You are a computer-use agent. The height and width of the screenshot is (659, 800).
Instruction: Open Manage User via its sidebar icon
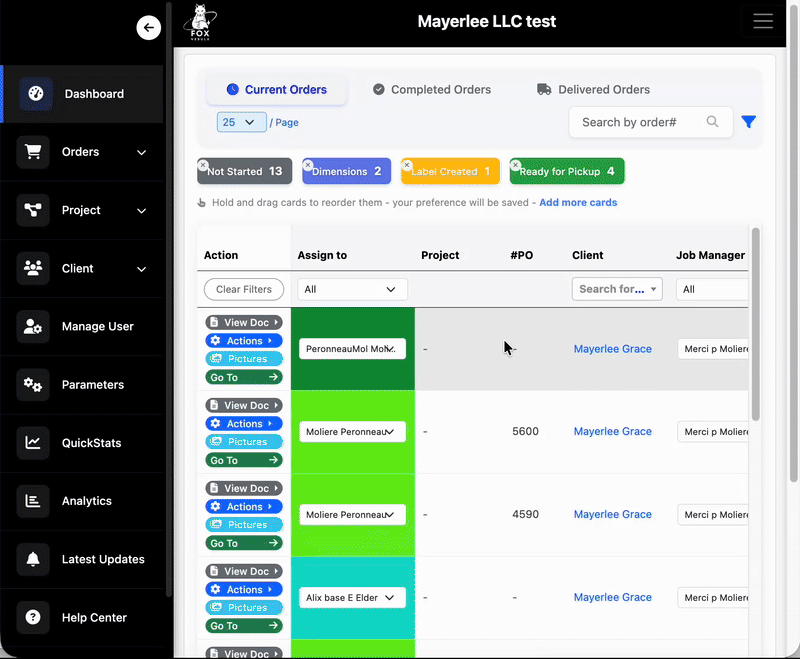[33, 326]
